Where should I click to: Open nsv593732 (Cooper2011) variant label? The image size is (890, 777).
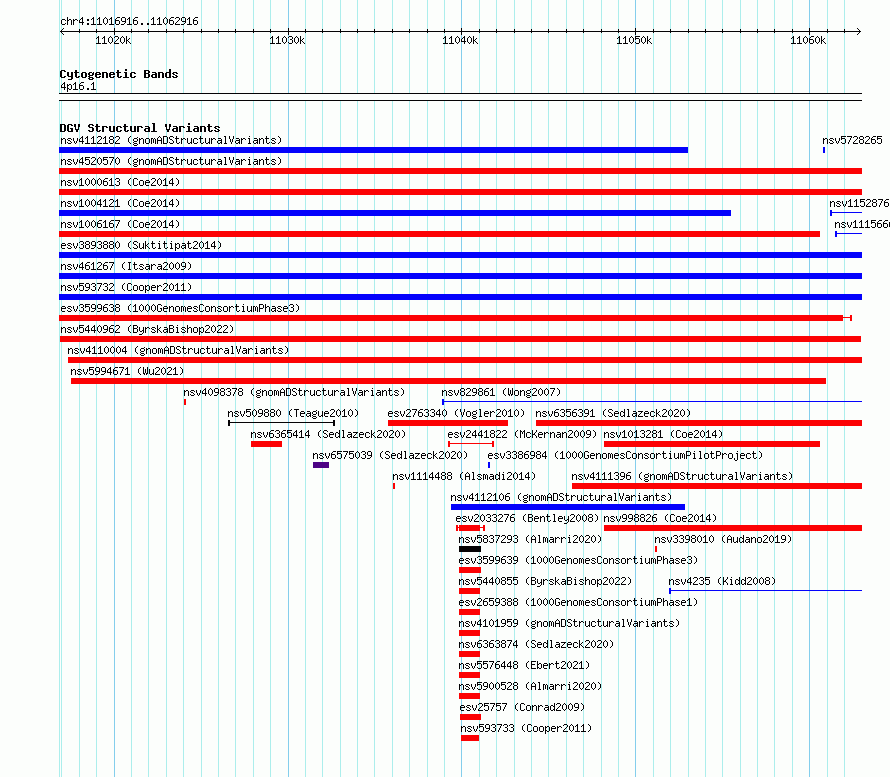(x=126, y=287)
